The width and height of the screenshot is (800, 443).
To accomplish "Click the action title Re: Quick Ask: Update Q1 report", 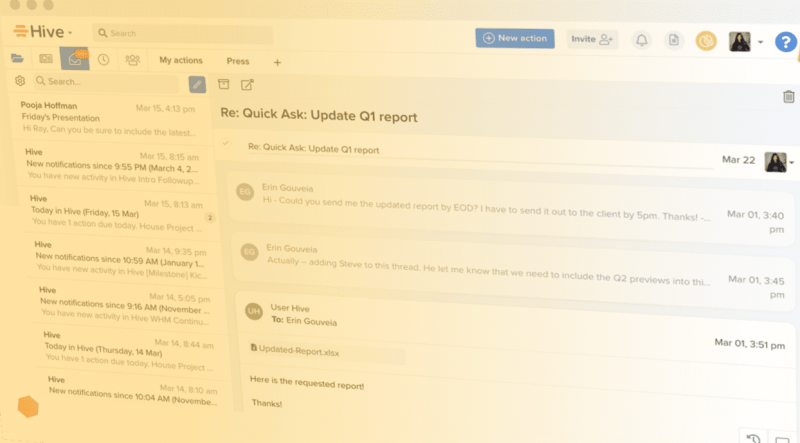I will coord(313,149).
